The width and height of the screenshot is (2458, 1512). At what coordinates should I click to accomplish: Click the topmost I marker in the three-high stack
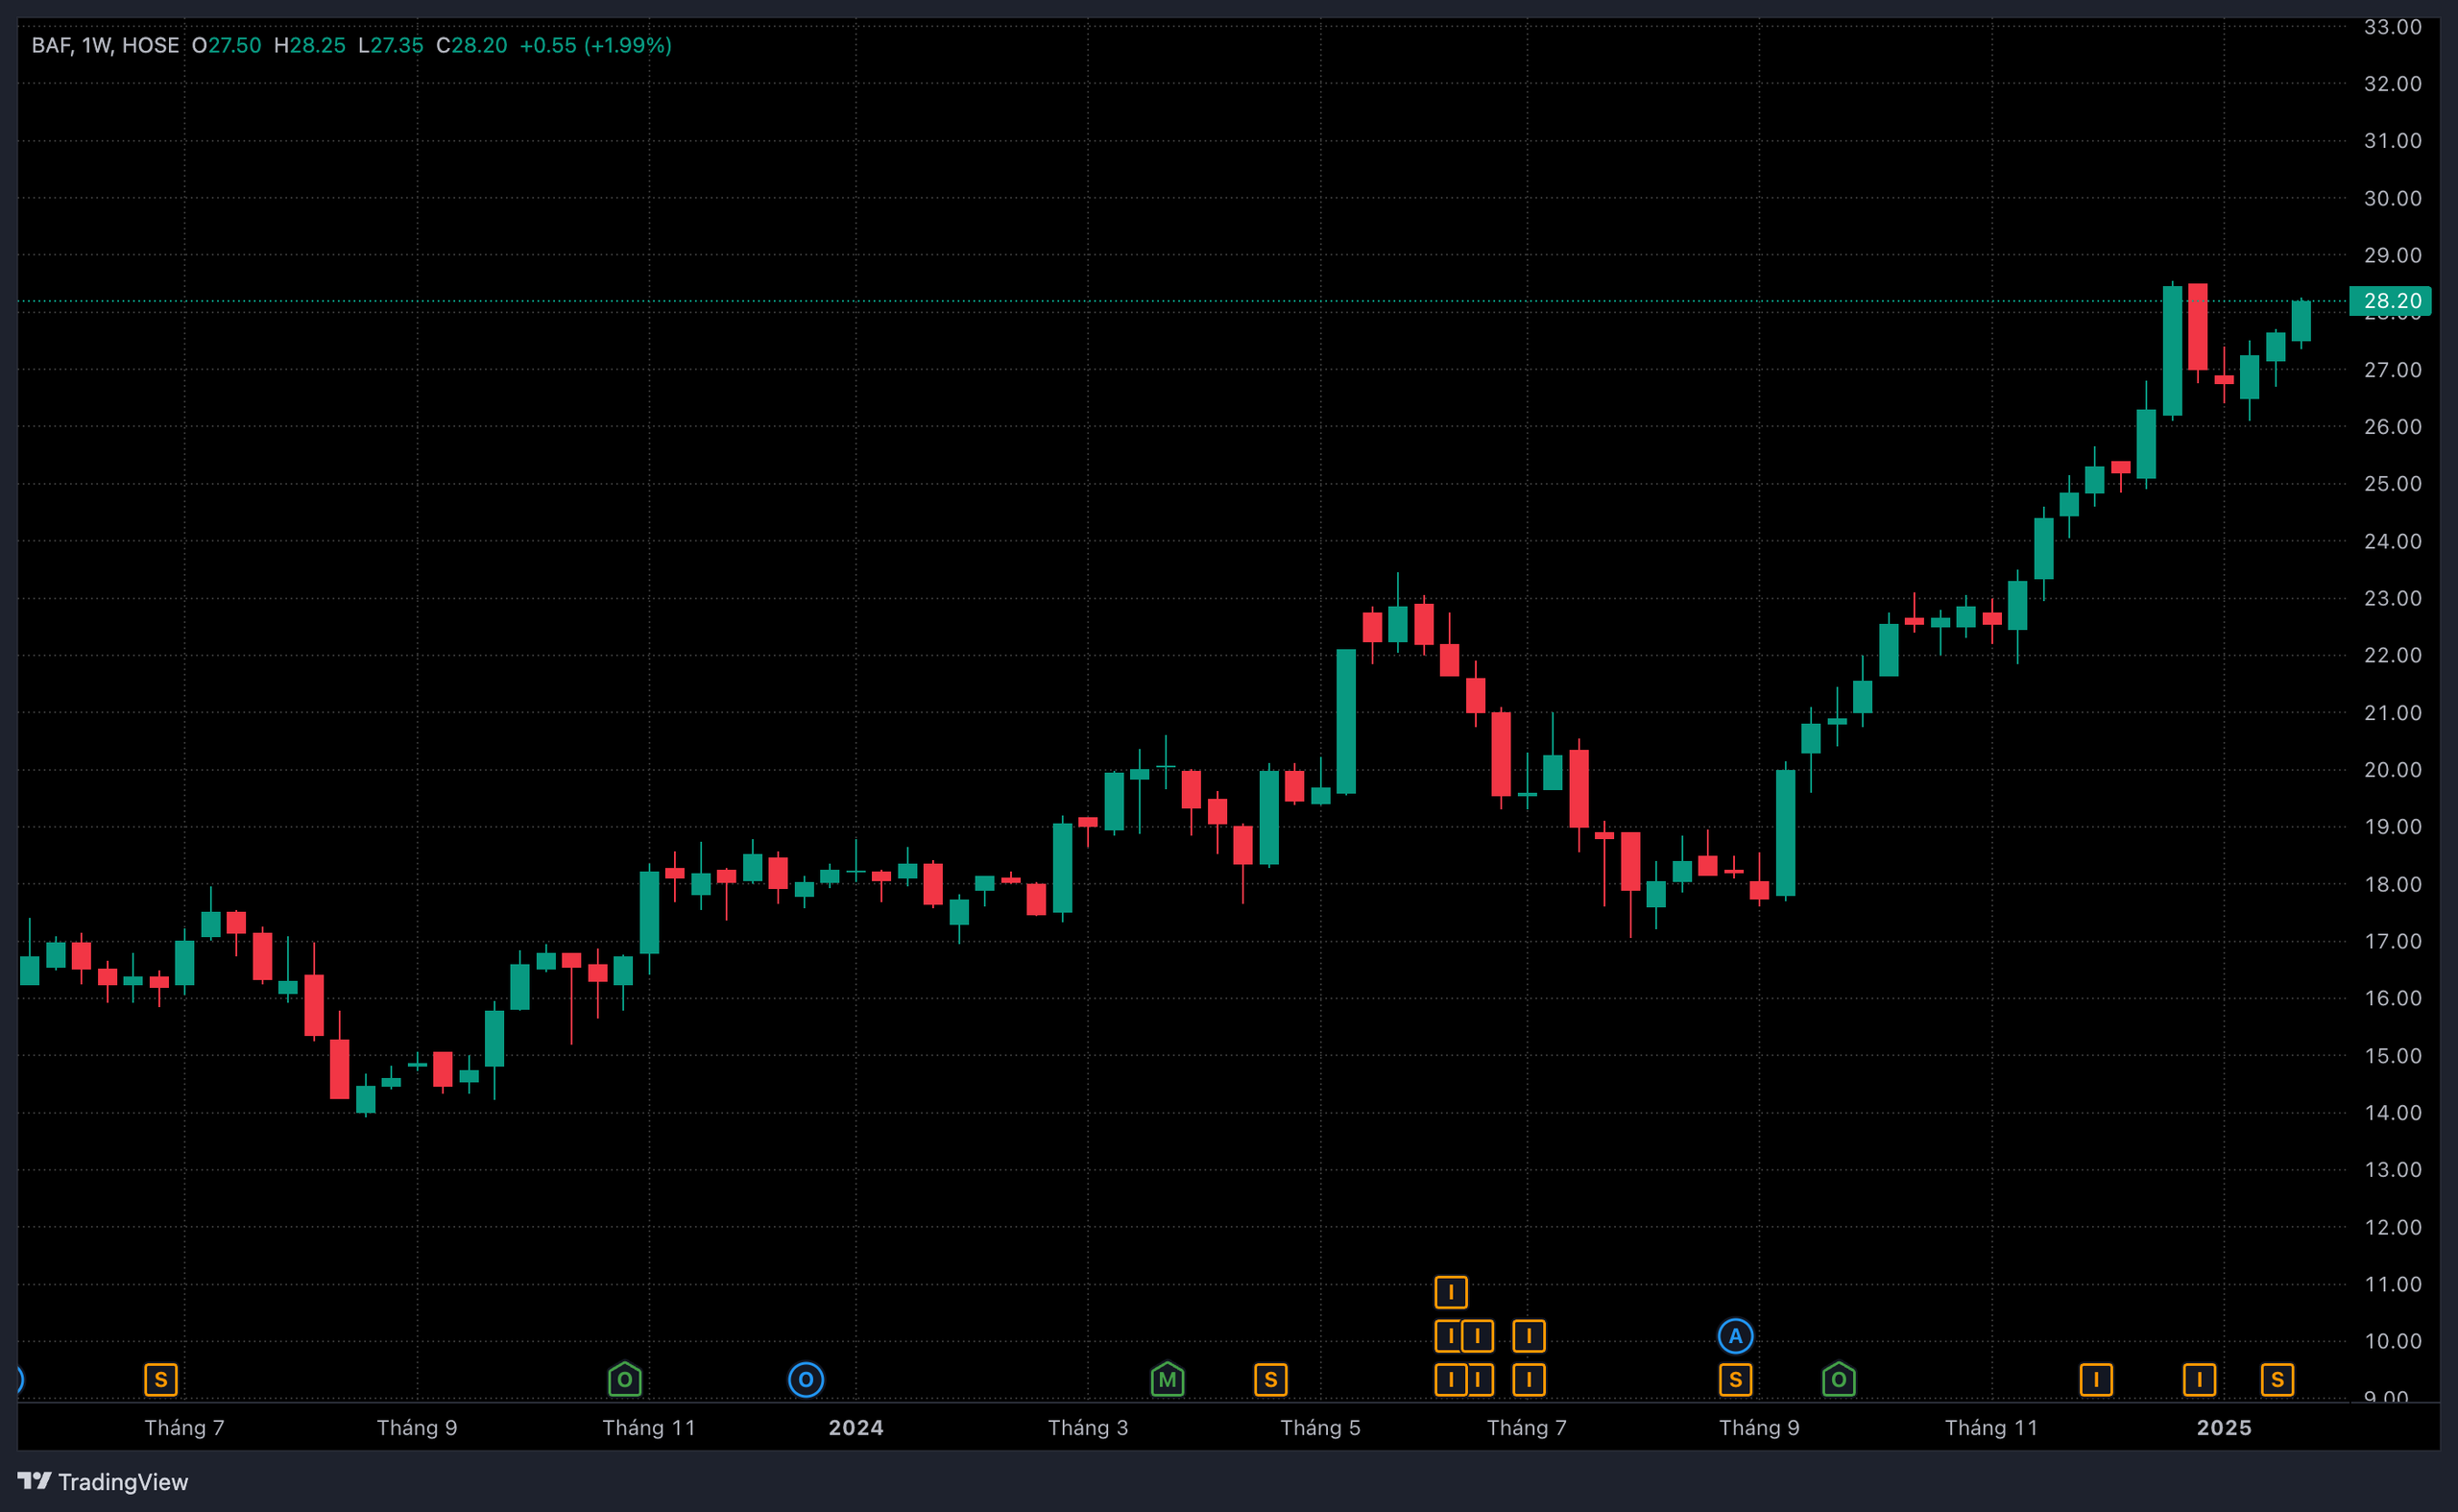tap(1451, 1292)
